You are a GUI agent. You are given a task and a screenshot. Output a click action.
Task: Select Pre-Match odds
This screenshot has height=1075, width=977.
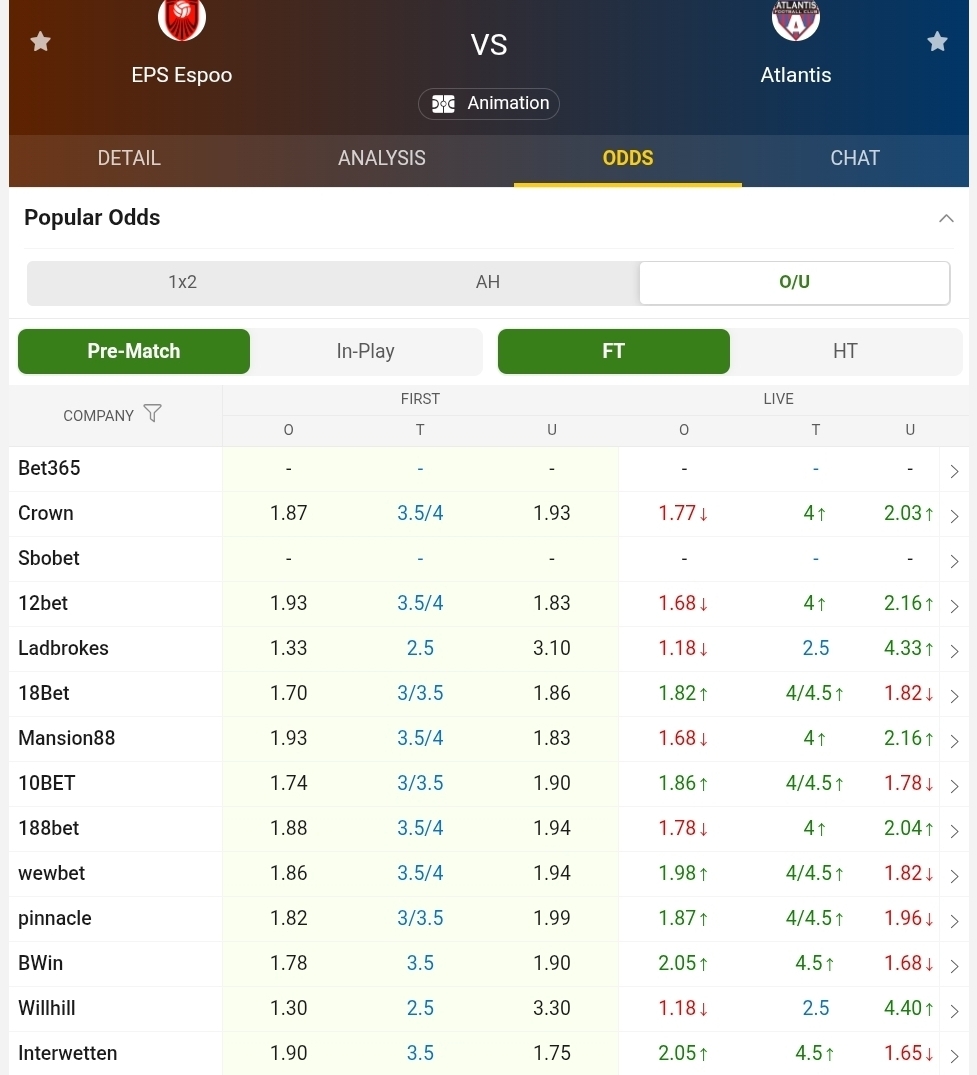click(x=134, y=351)
